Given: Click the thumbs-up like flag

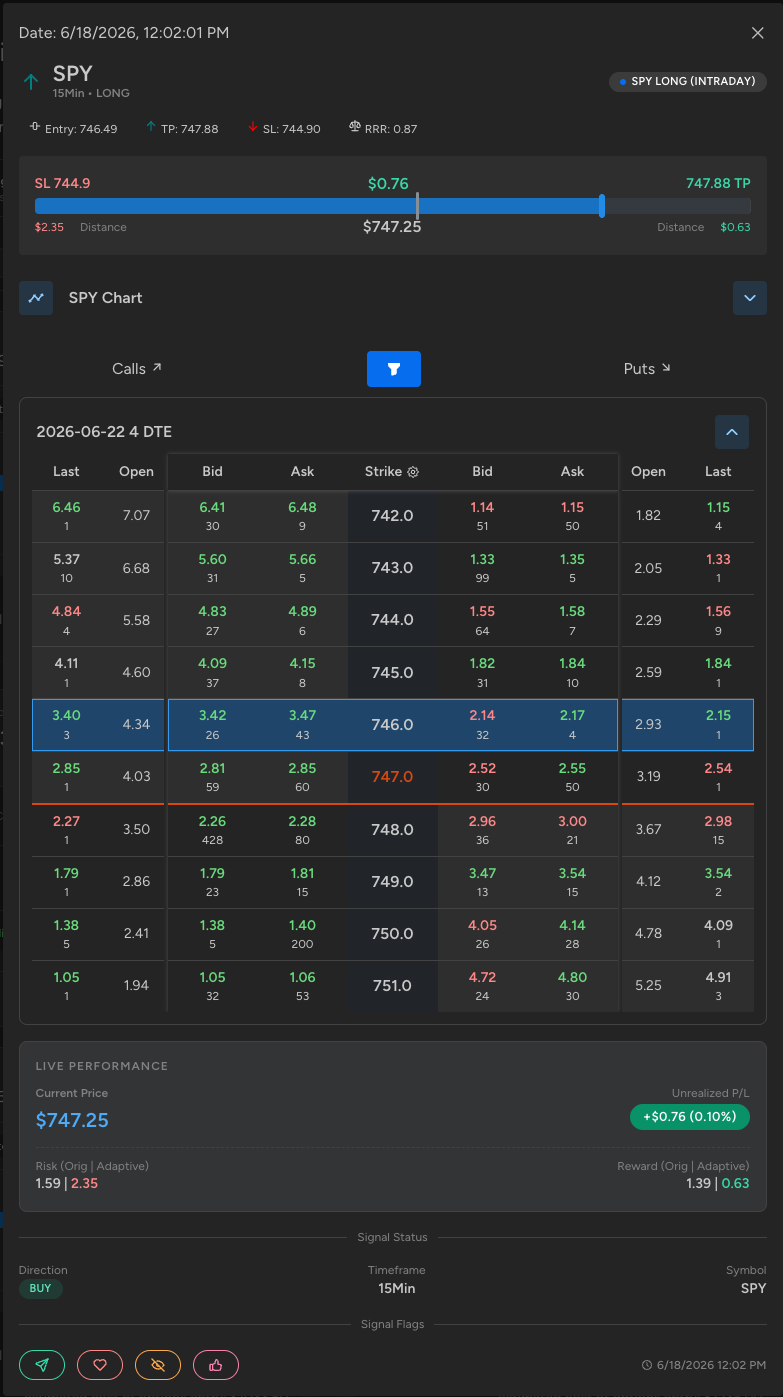Looking at the screenshot, I should coord(216,1365).
